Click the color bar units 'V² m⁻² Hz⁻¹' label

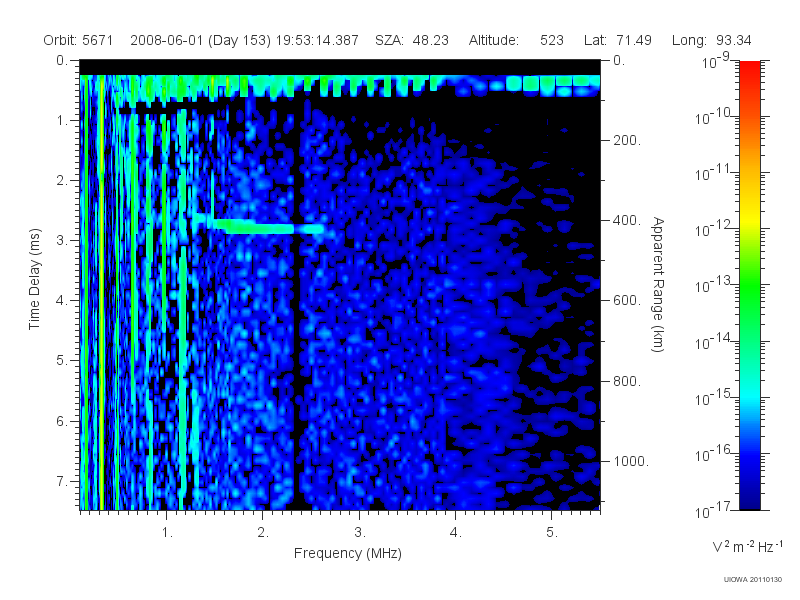coord(746,546)
